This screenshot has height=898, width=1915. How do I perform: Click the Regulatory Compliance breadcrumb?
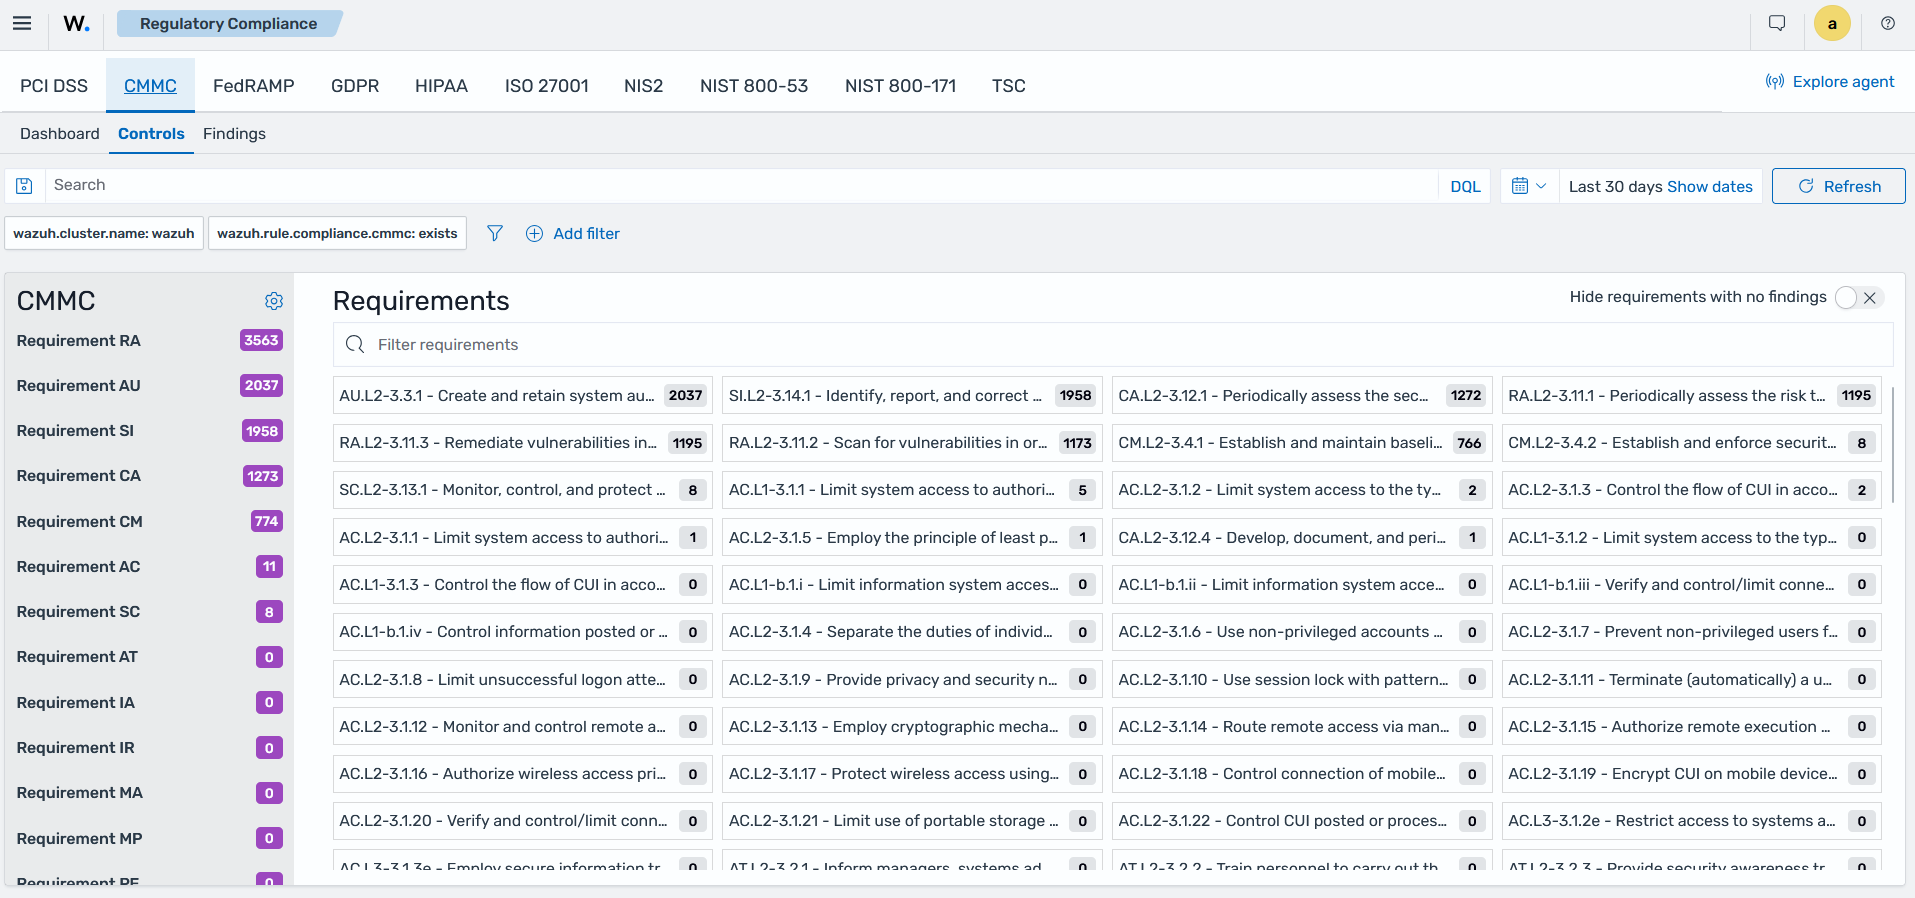pos(229,24)
